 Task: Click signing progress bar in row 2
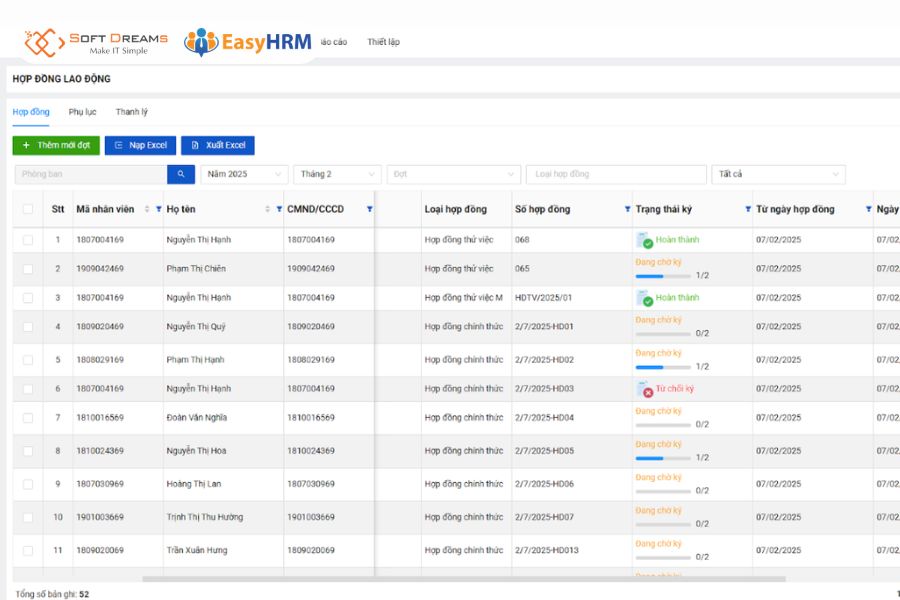[663, 276]
